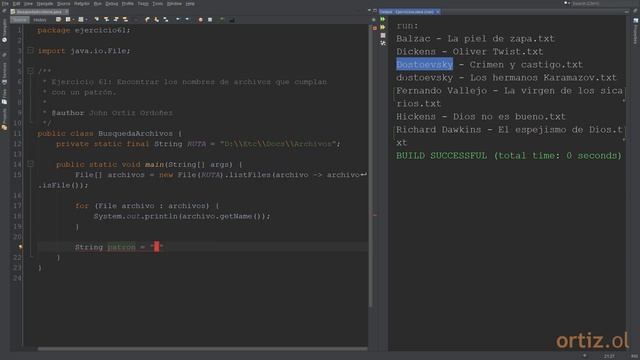The width and height of the screenshot is (640, 360).
Task: Click red error stripe mark beside editor
Action: tap(375, 216)
